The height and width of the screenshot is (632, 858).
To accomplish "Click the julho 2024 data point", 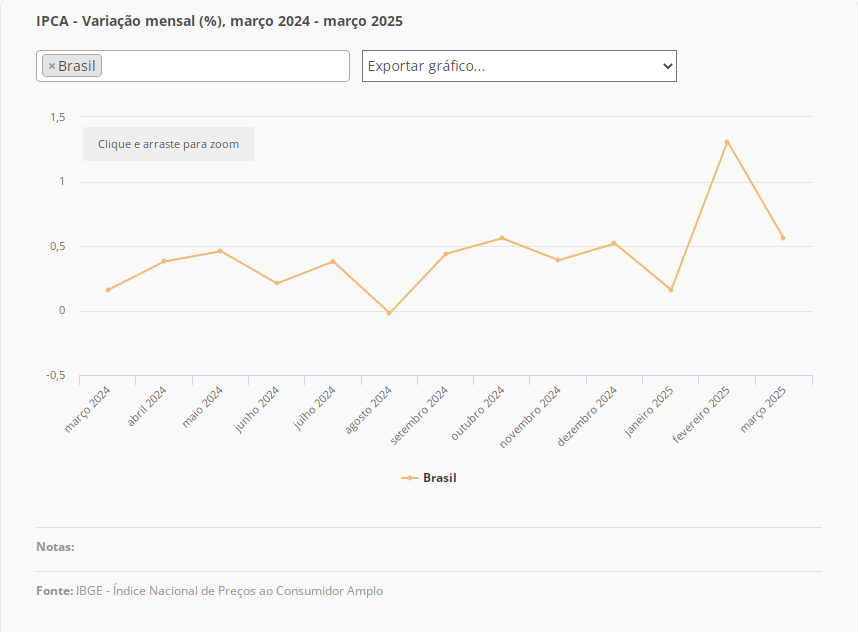I will coord(333,261).
